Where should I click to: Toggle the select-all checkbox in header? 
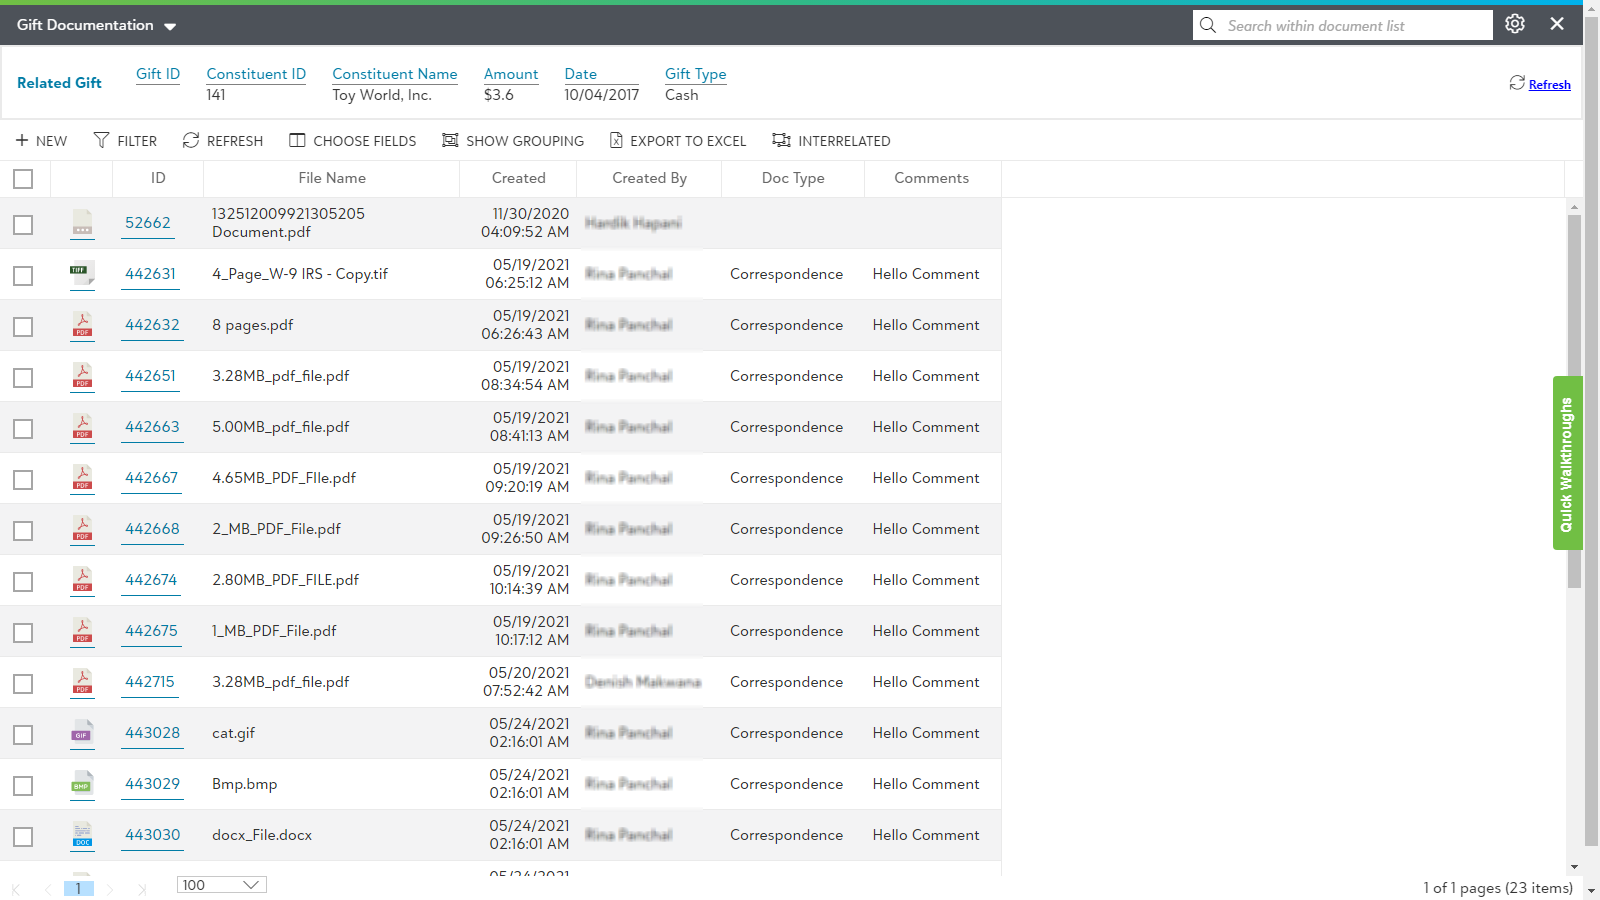click(23, 179)
